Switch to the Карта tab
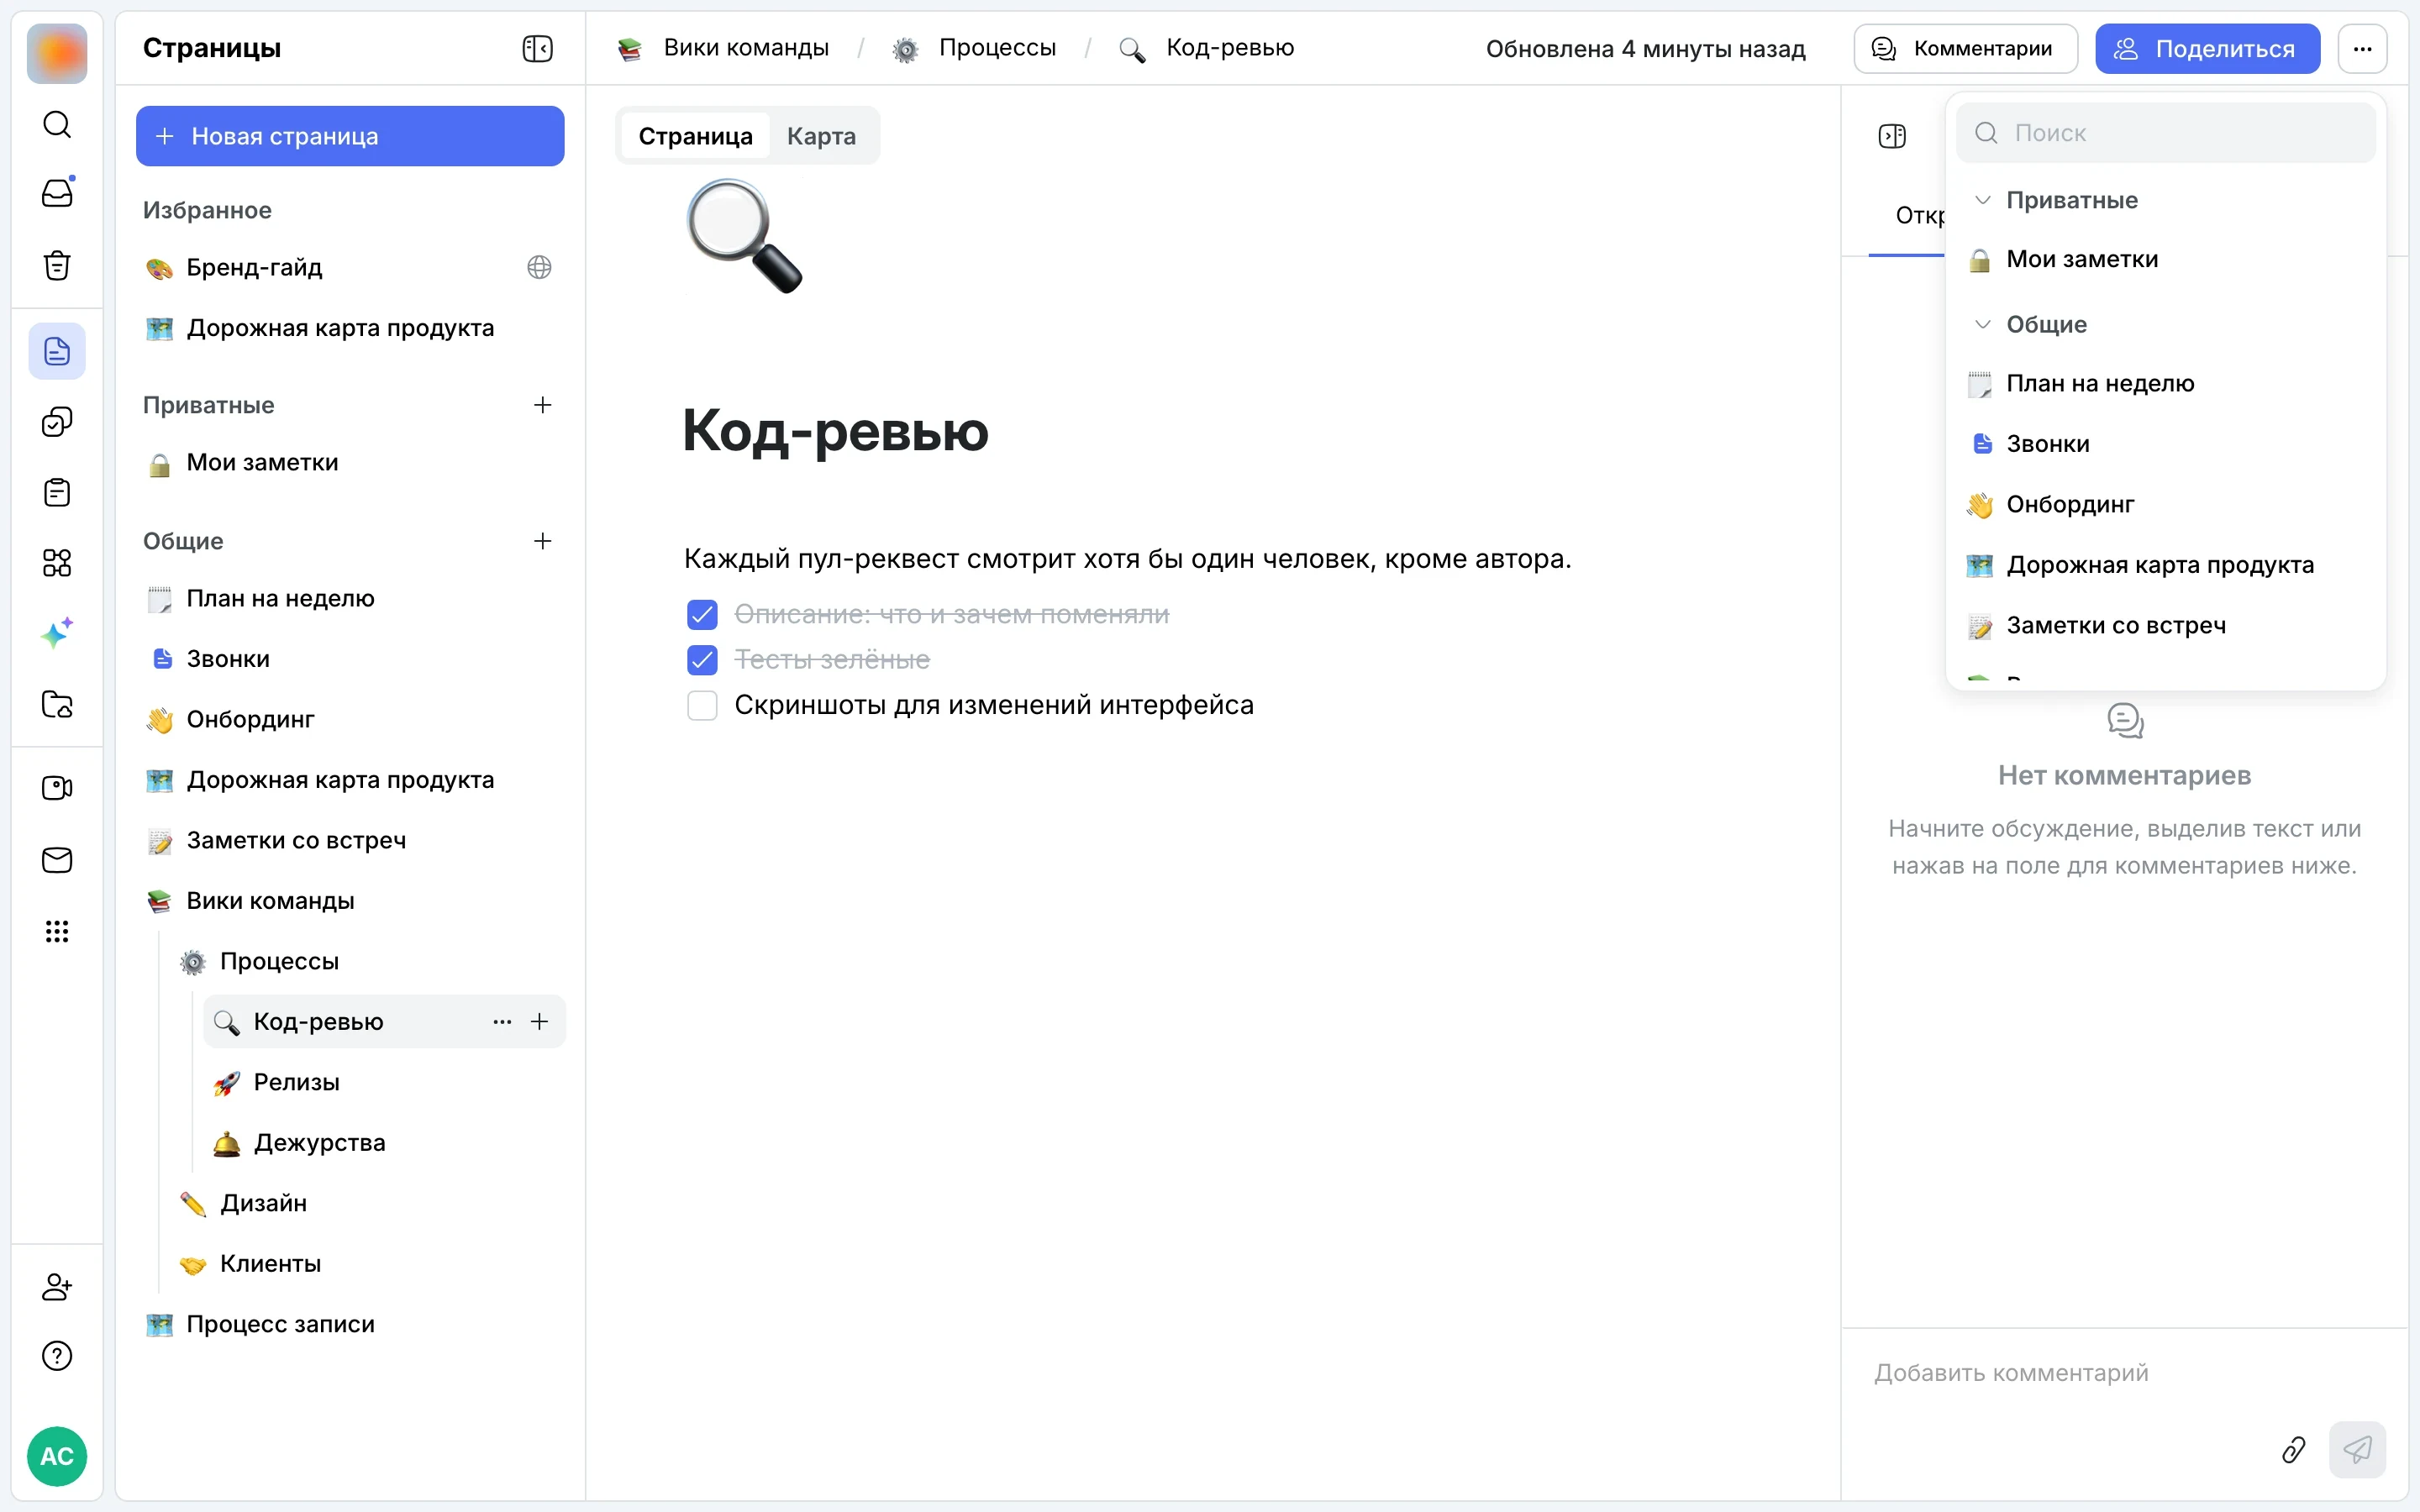 click(821, 136)
